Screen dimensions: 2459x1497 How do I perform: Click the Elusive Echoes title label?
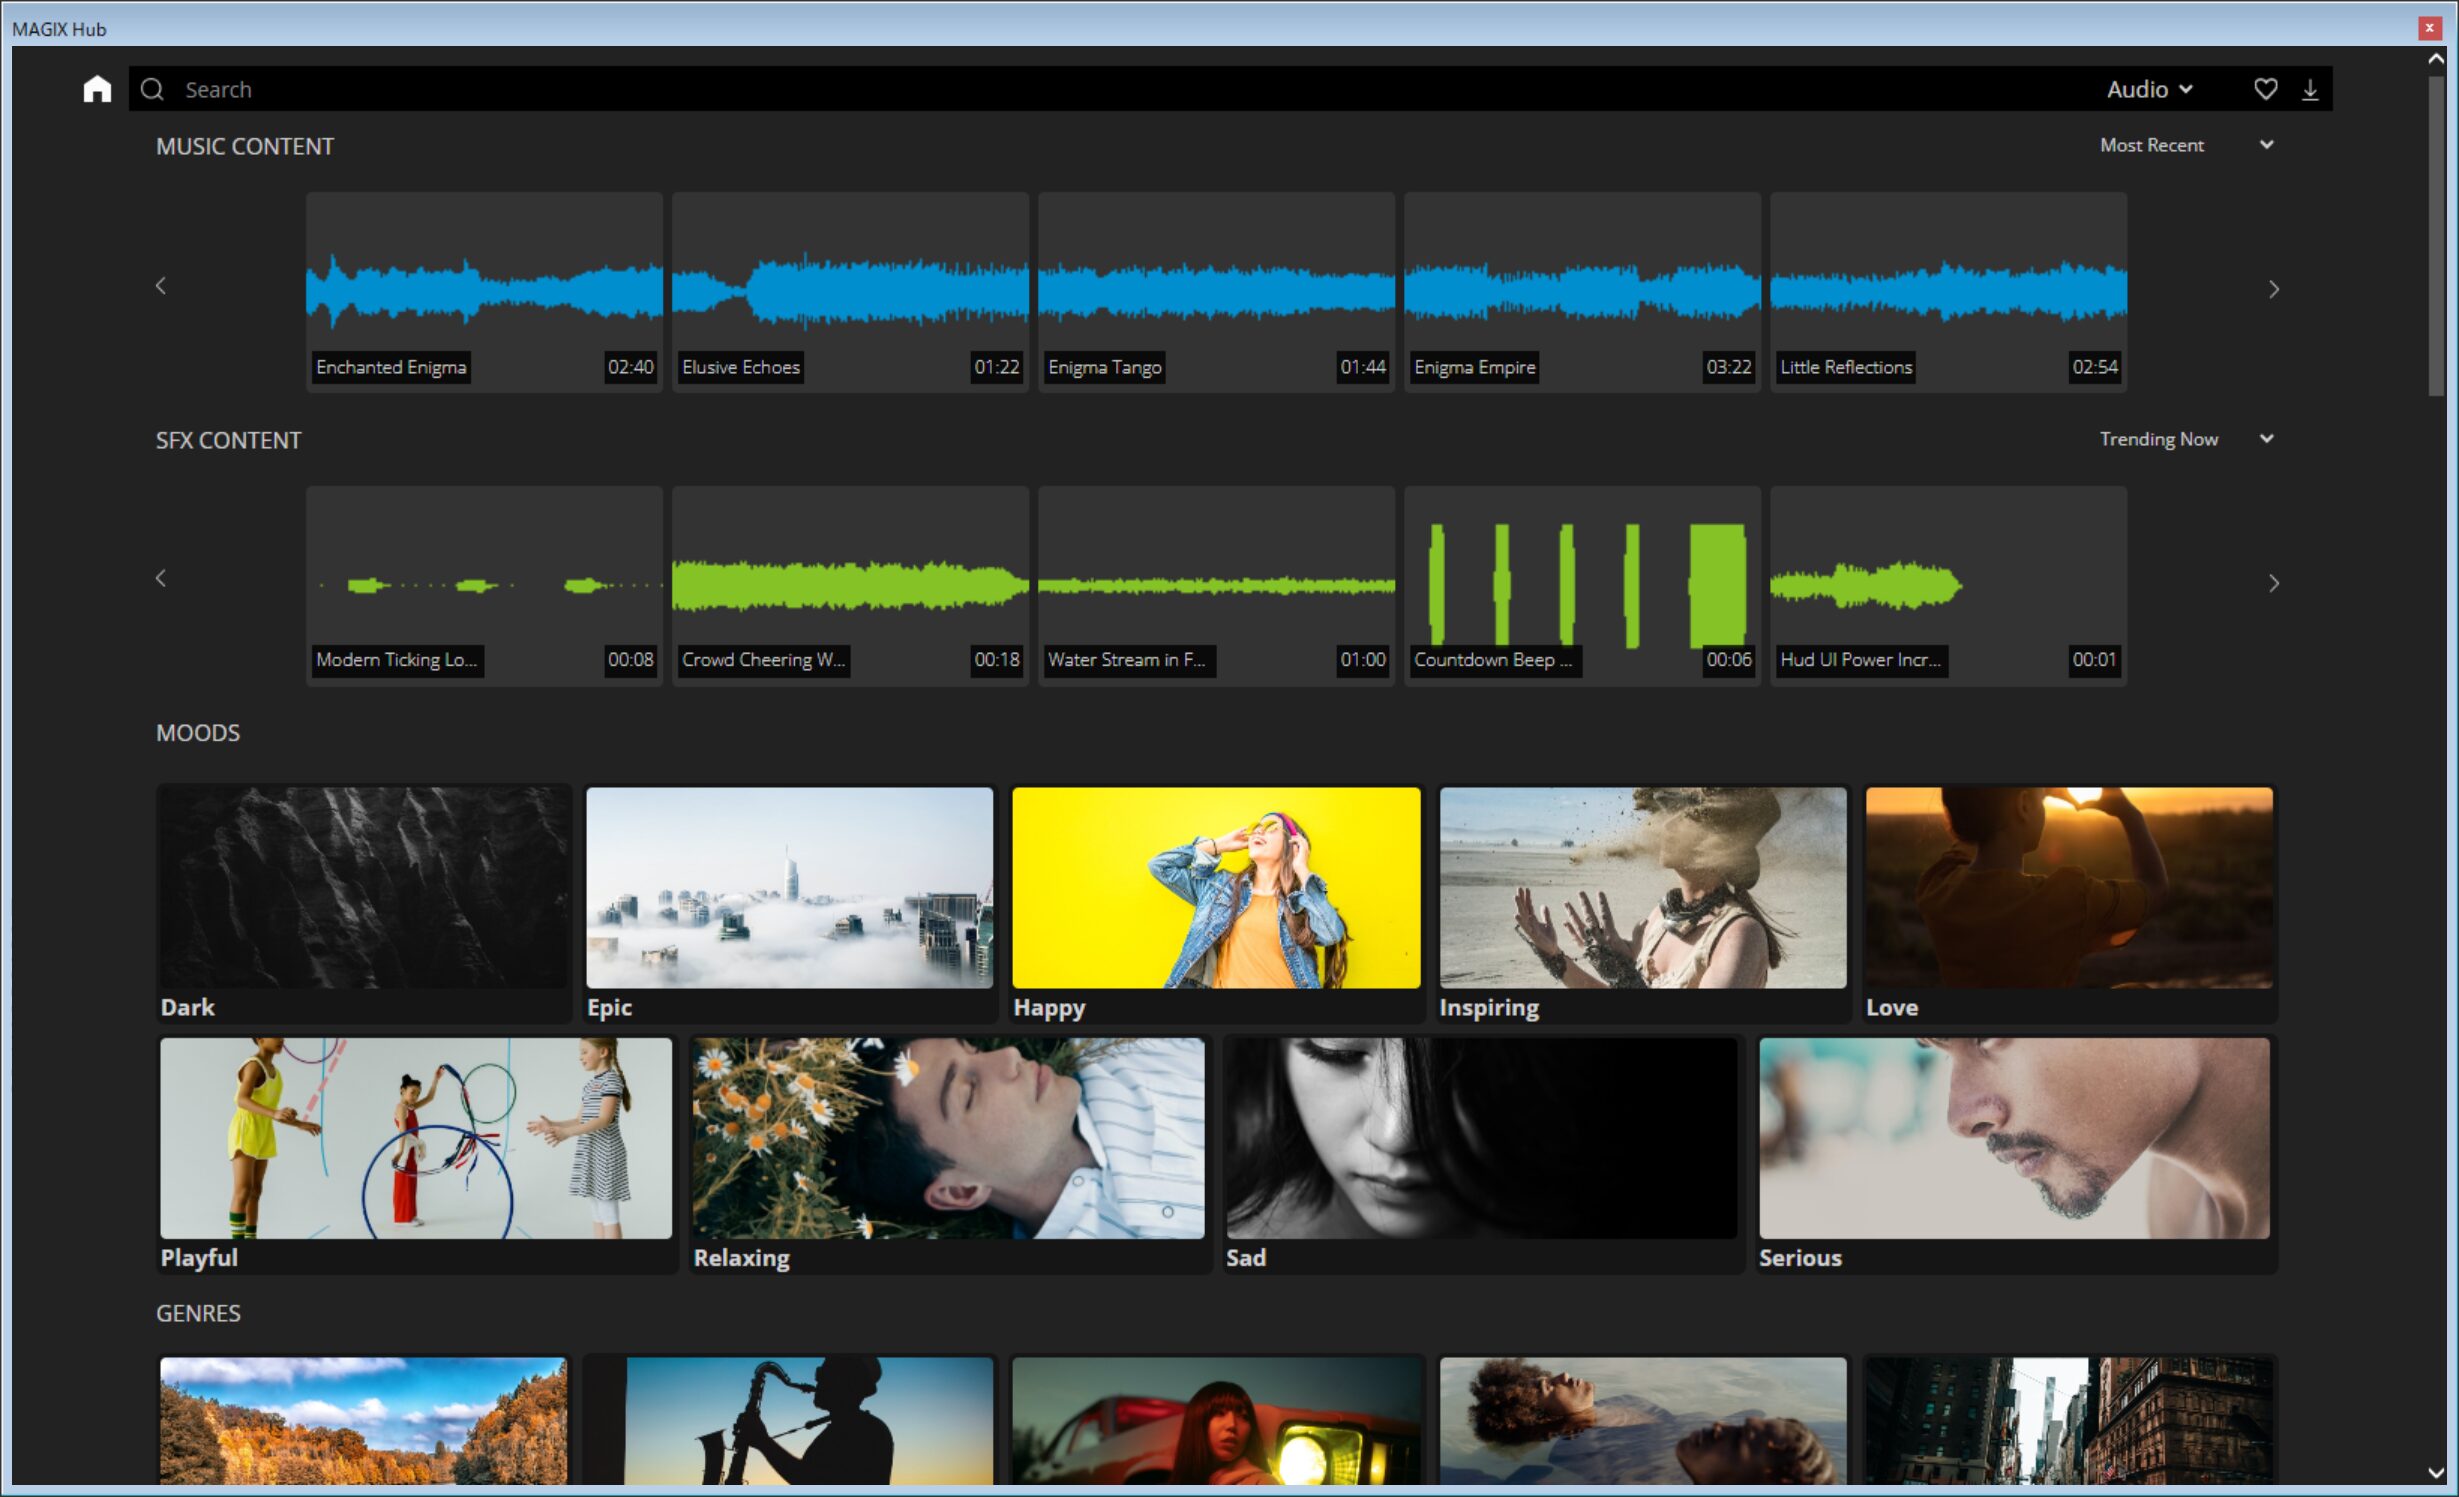click(x=741, y=367)
